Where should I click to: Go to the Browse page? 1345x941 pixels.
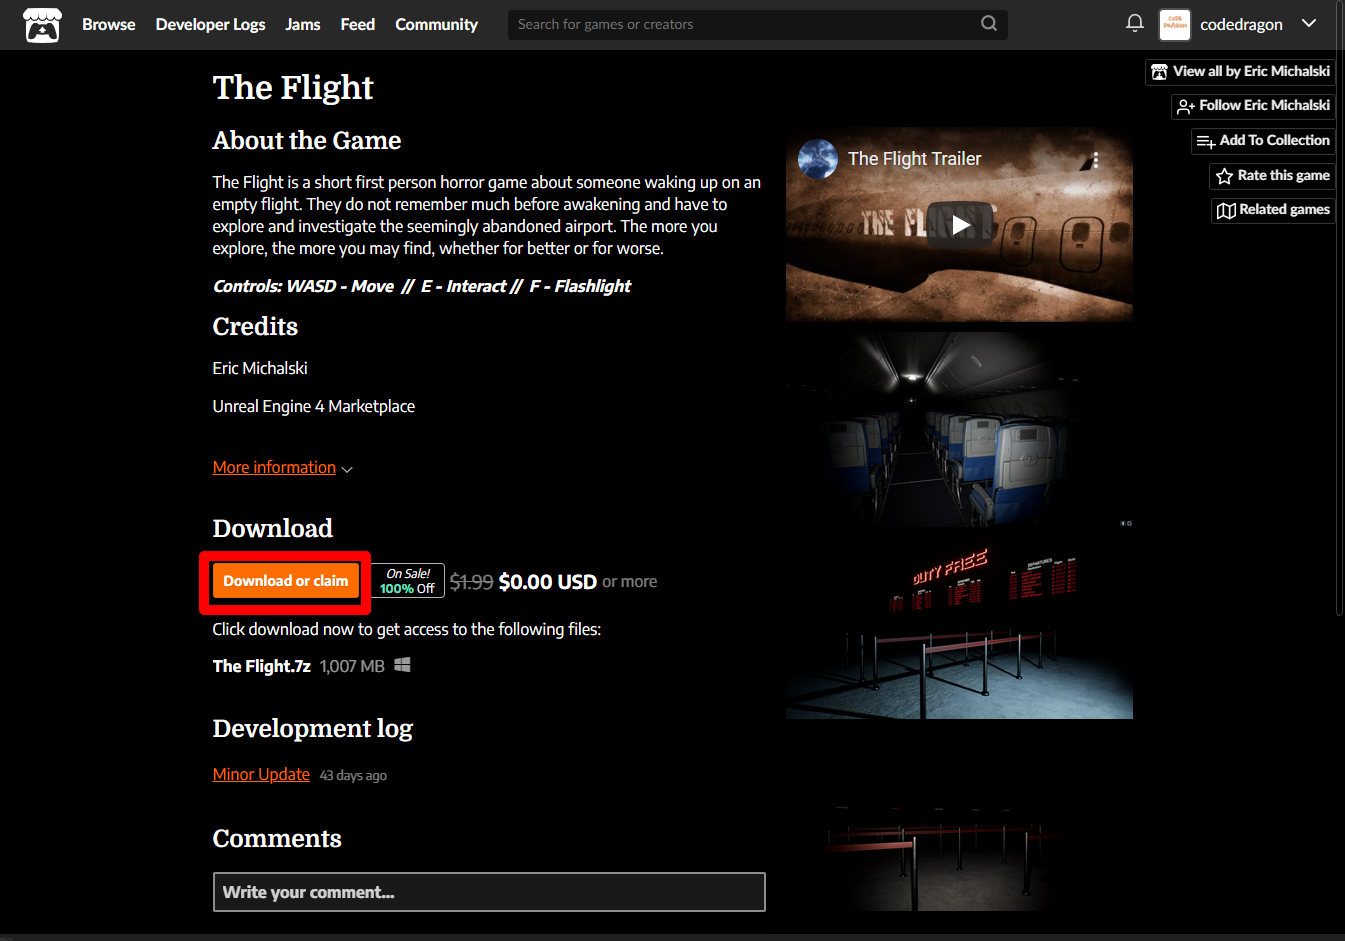108,24
